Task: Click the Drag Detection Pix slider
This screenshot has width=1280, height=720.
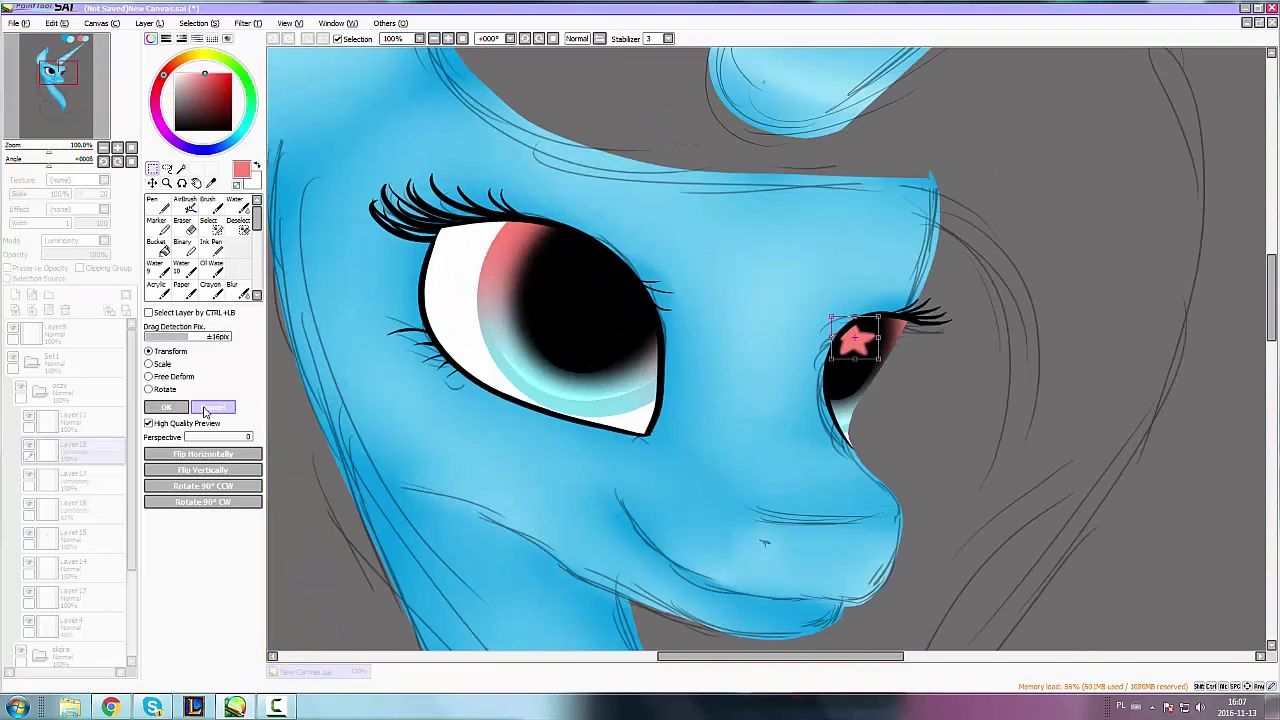Action: (x=188, y=337)
